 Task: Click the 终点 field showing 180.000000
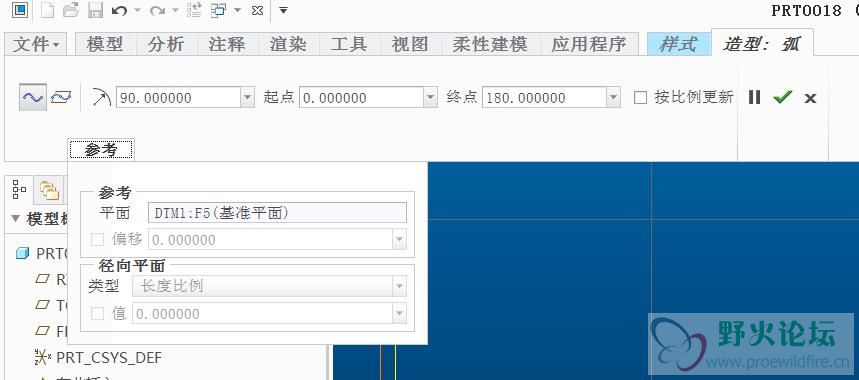pyautogui.click(x=545, y=97)
